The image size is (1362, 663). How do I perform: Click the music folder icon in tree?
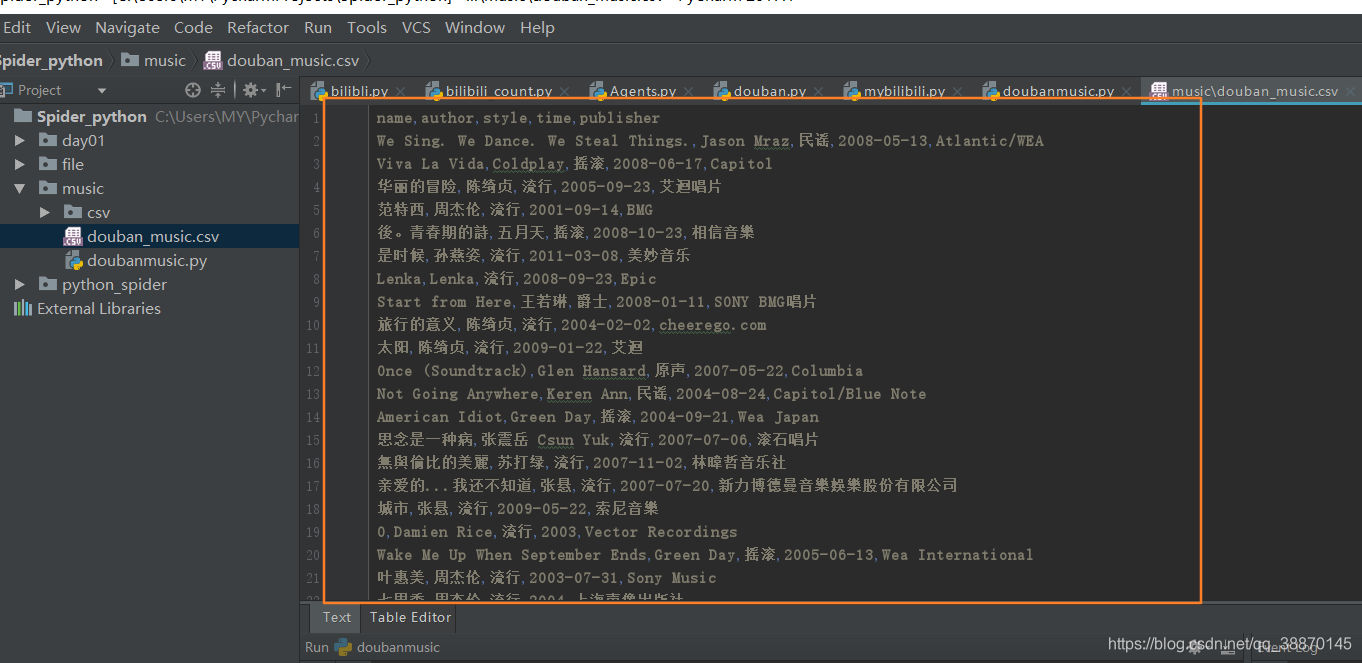pyautogui.click(x=47, y=188)
